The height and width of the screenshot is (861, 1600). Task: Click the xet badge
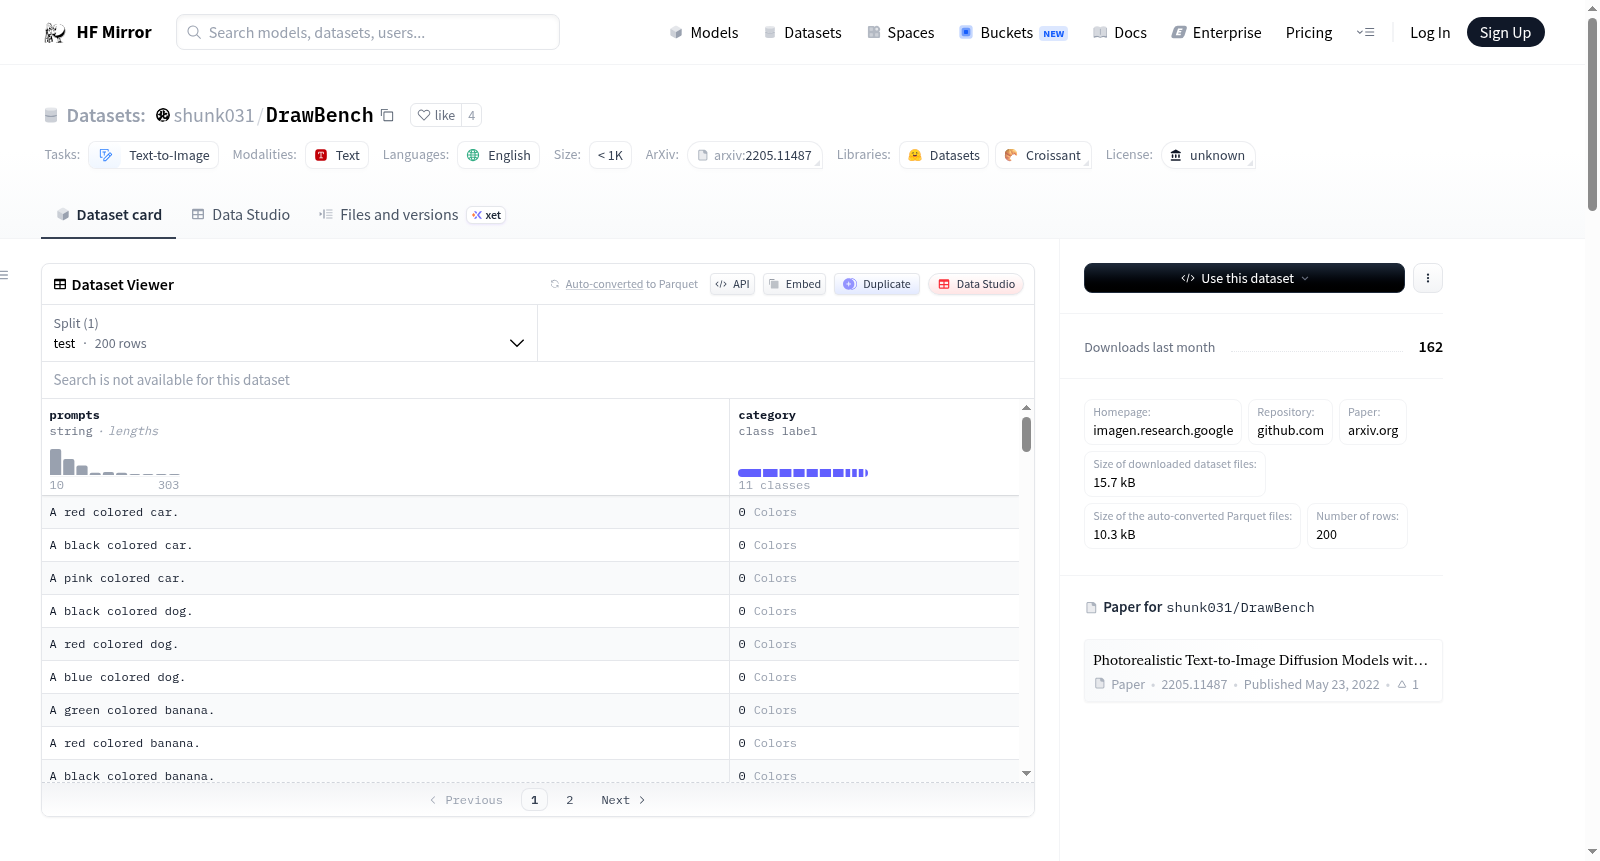(487, 215)
